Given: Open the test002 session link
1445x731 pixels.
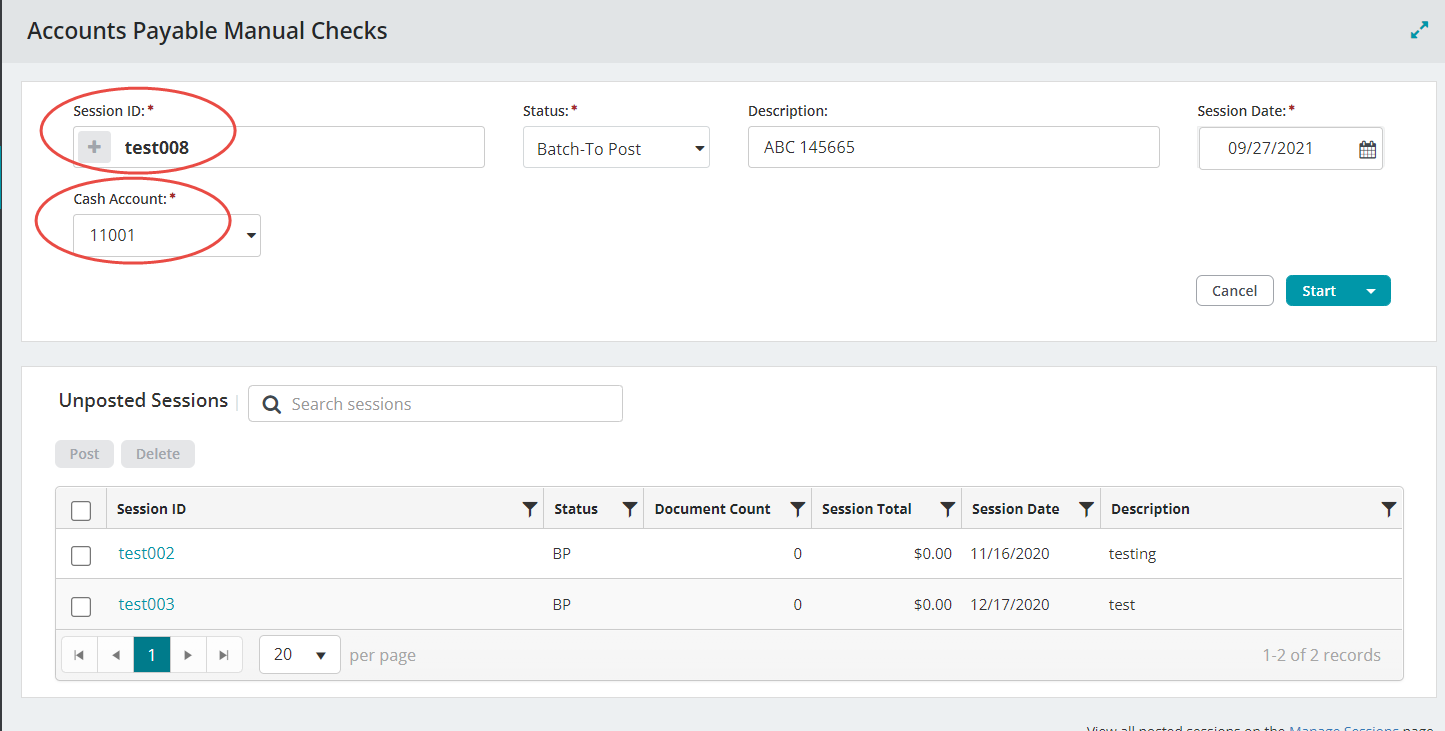Looking at the screenshot, I should tap(146, 553).
